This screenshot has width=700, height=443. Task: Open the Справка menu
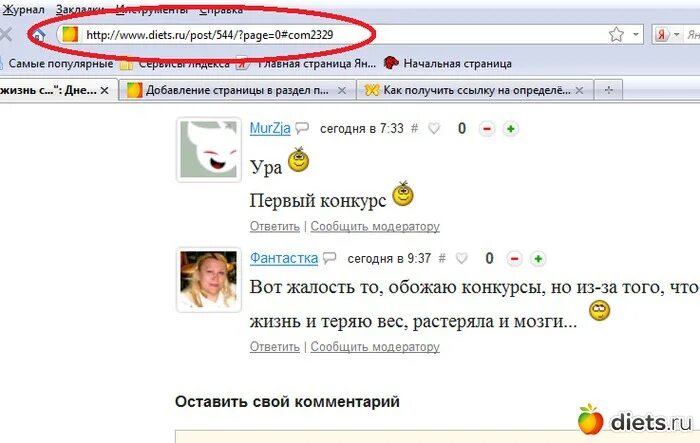(221, 9)
